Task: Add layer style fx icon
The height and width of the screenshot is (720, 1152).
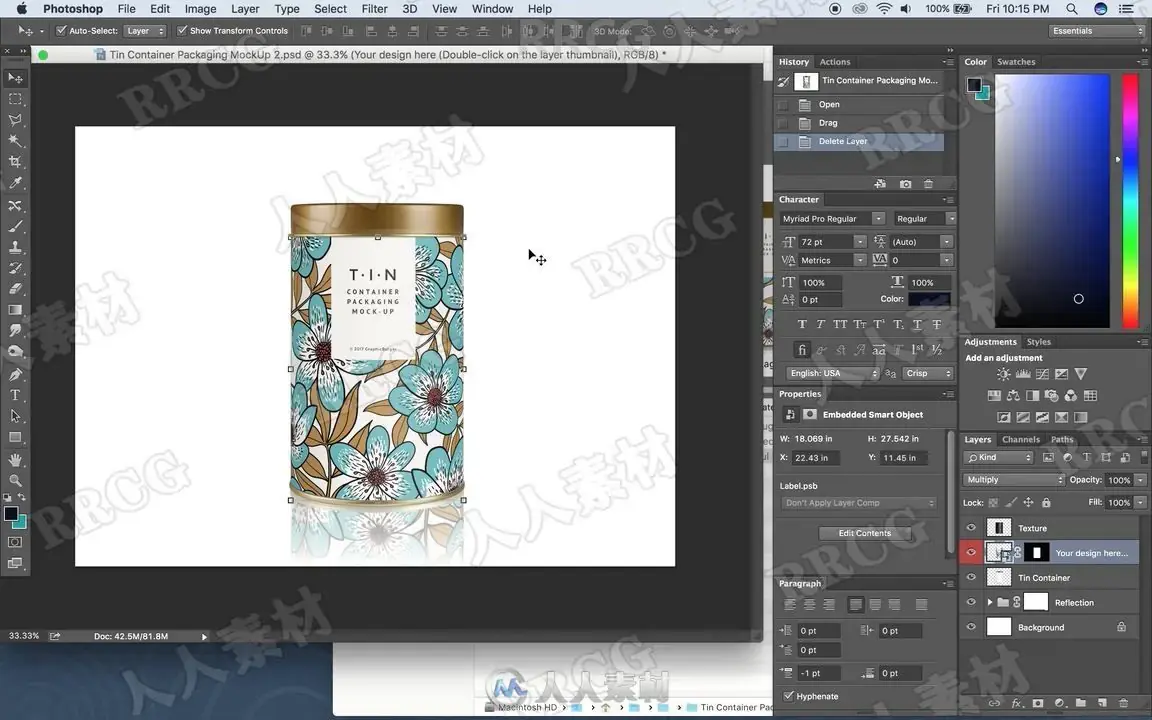Action: click(1017, 703)
